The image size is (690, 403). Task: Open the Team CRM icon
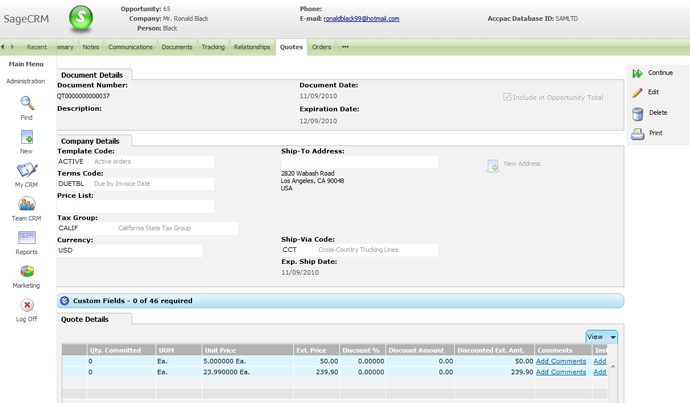[x=27, y=204]
